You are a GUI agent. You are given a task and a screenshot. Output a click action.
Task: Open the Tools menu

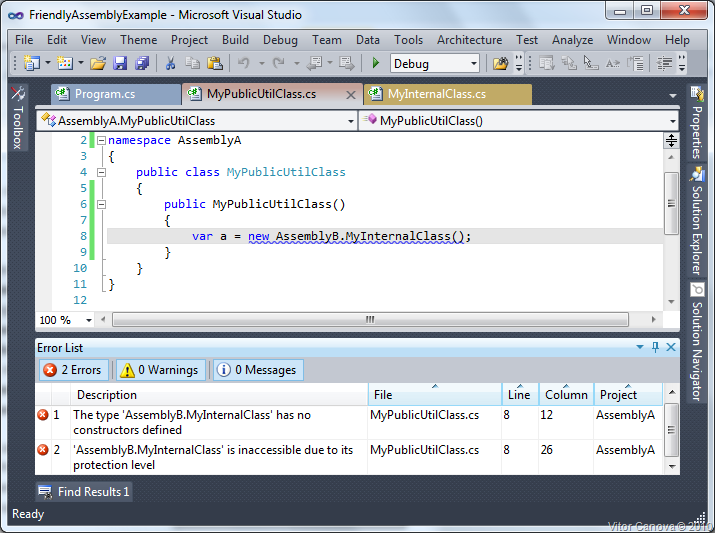click(409, 40)
